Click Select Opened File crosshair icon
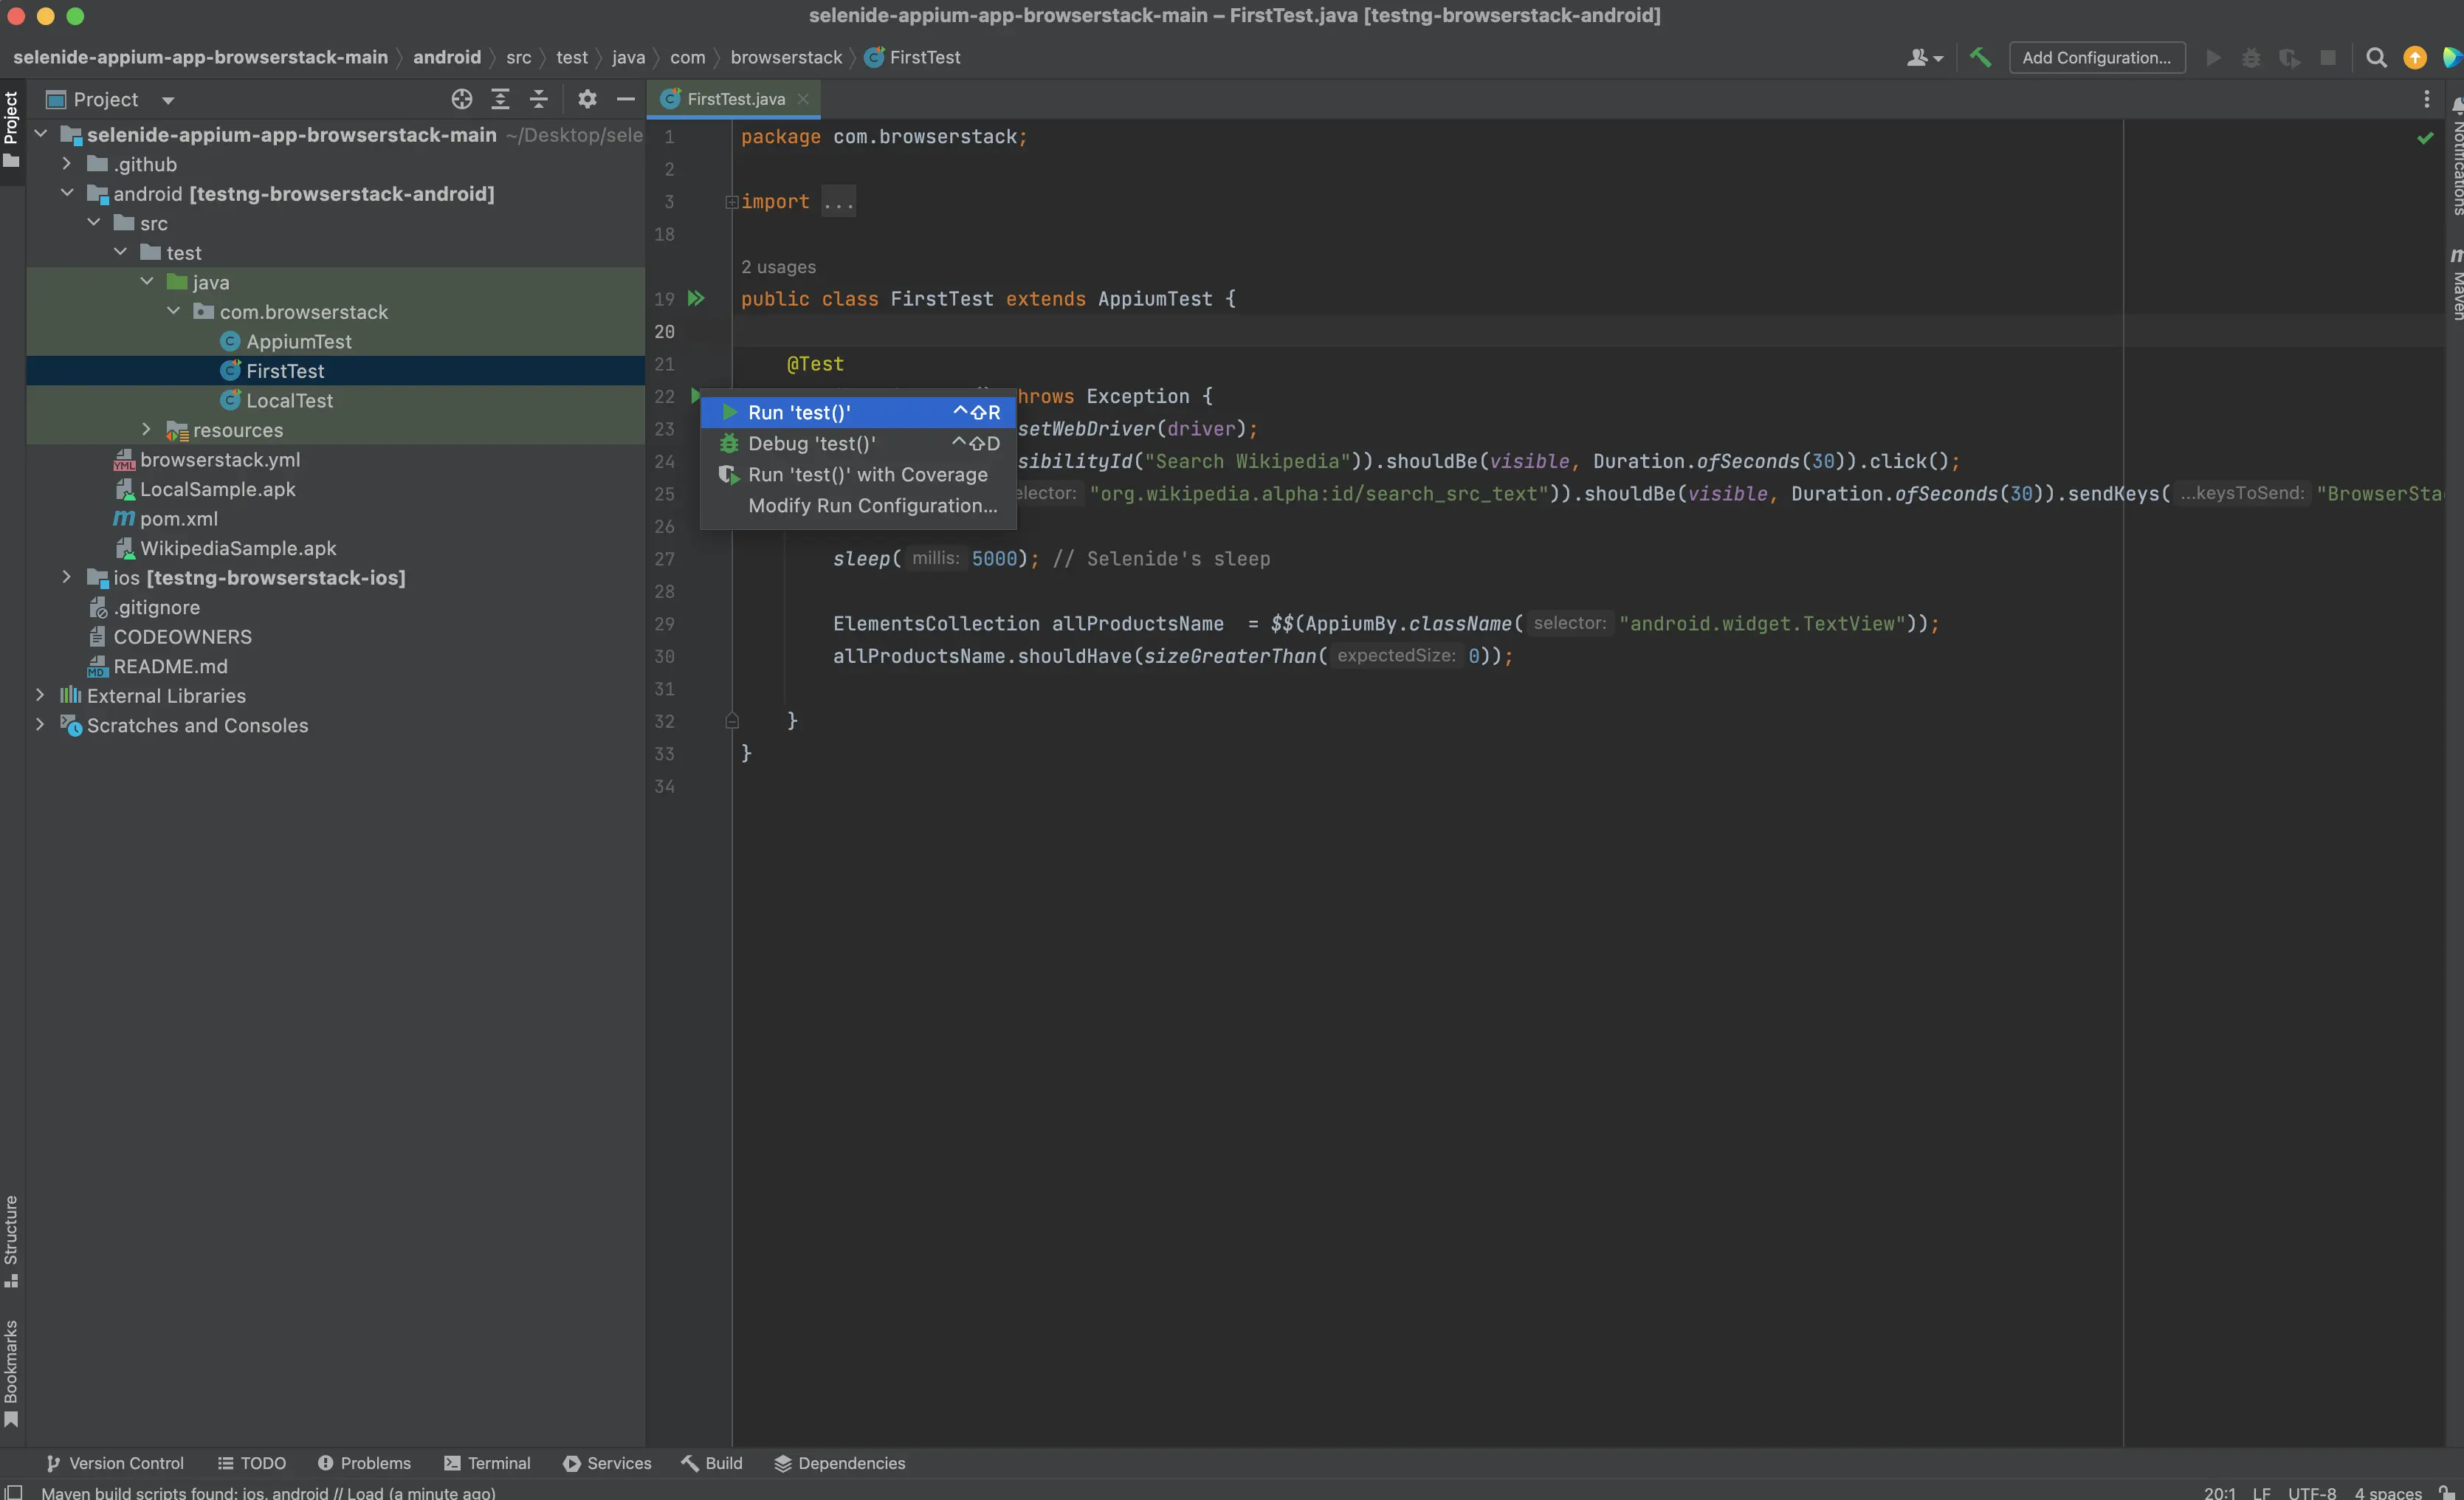The width and height of the screenshot is (2464, 1500). click(x=461, y=99)
